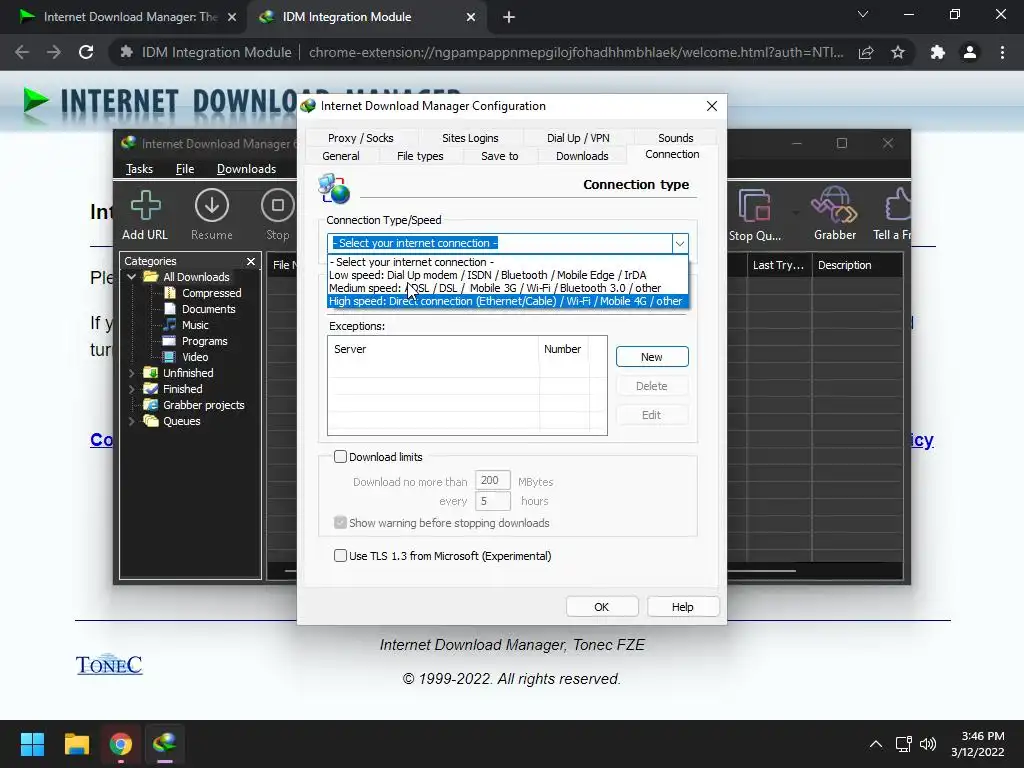Reload the page in Chrome

click(x=86, y=52)
